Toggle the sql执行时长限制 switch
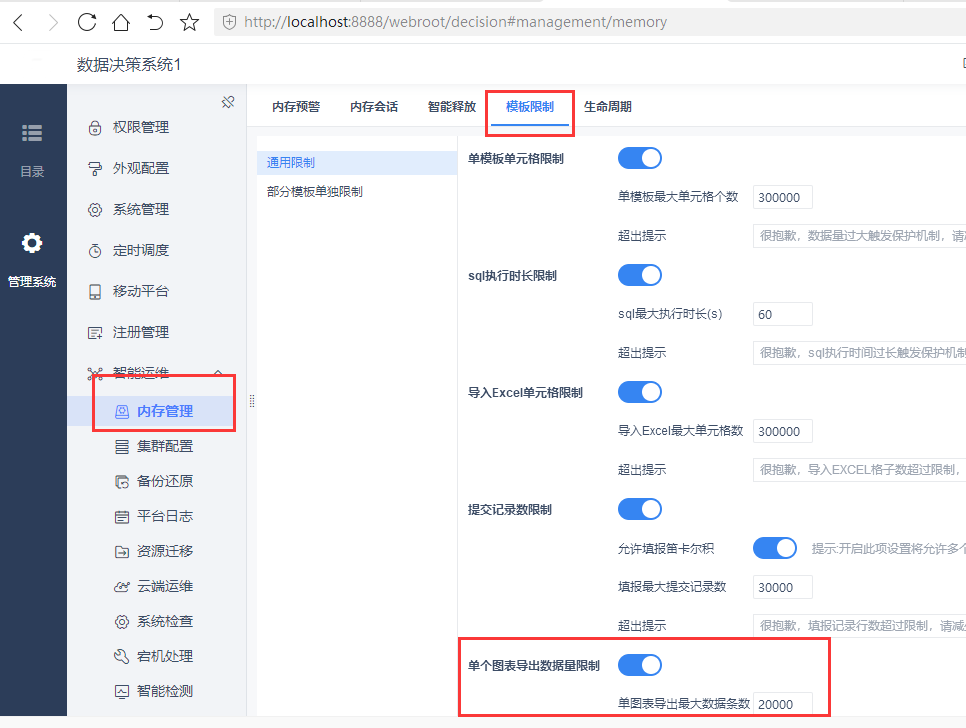The height and width of the screenshot is (728, 966). pyautogui.click(x=639, y=275)
